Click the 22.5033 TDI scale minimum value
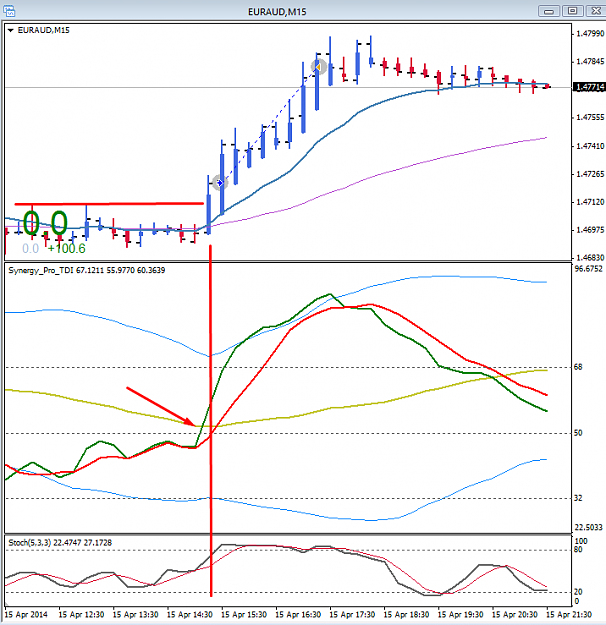 (x=588, y=527)
